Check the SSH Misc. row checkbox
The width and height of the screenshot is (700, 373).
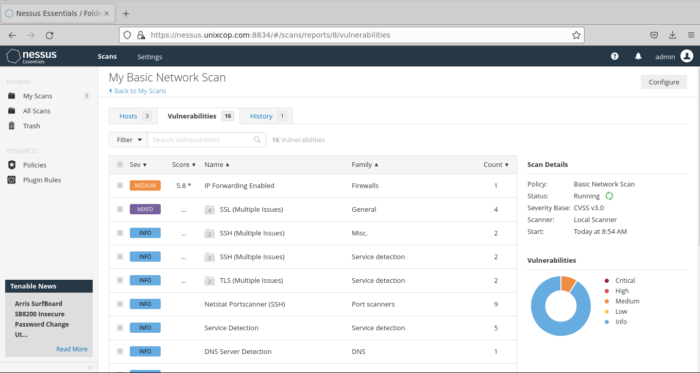[x=120, y=233]
